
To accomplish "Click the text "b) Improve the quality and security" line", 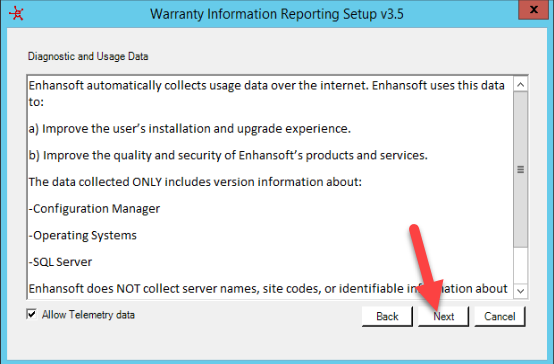I will (228, 155).
